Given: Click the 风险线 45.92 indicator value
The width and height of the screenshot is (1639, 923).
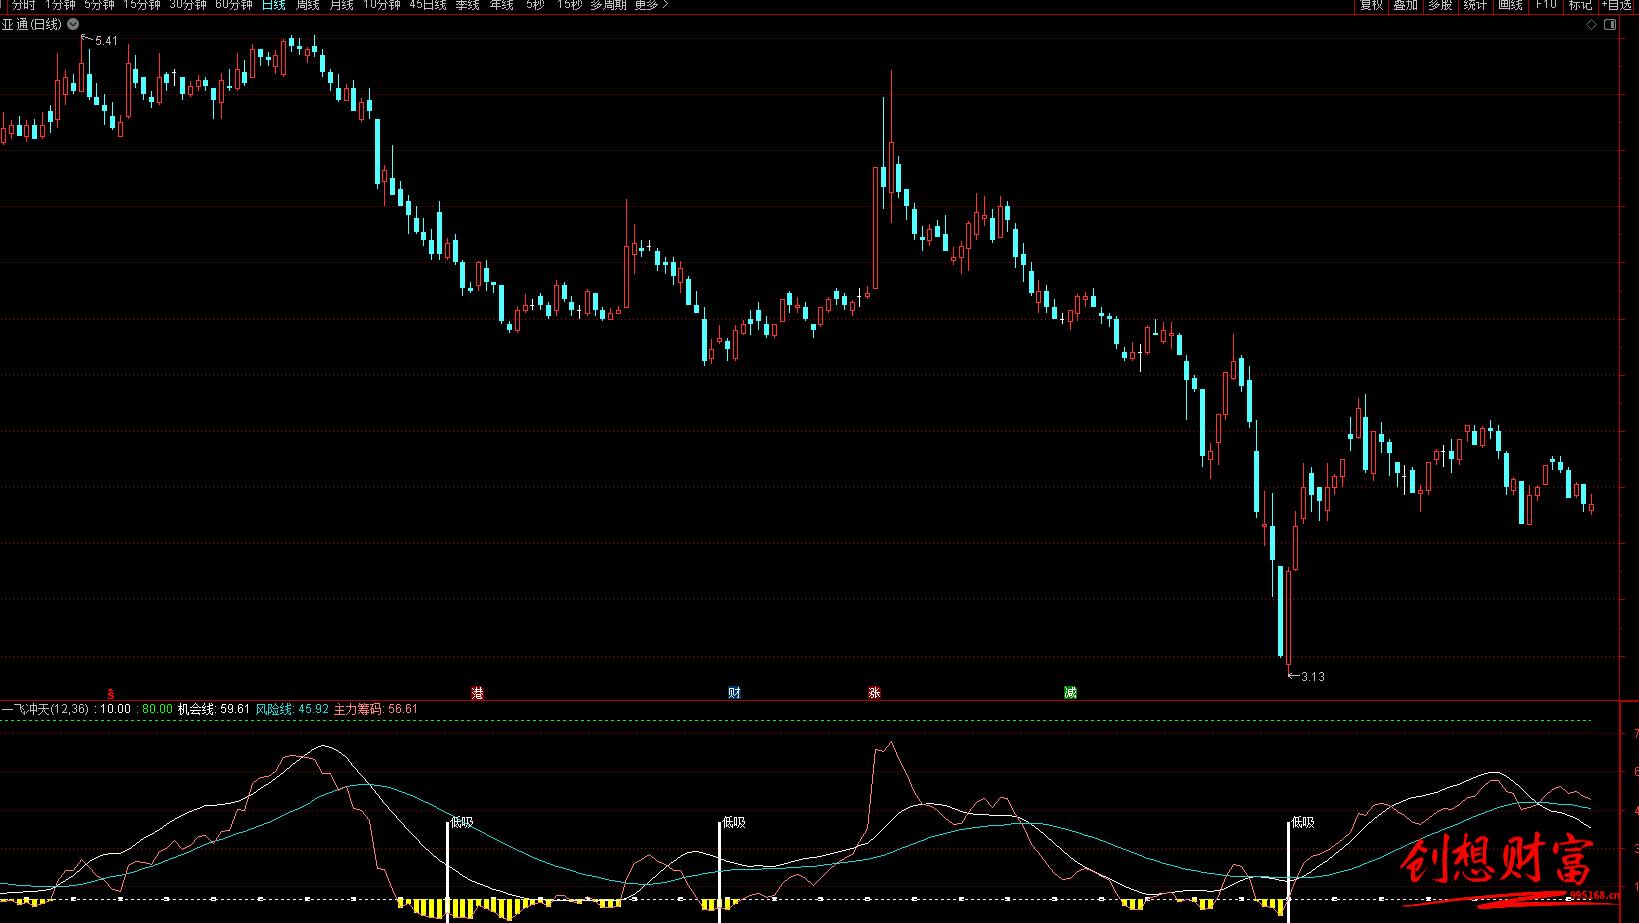Looking at the screenshot, I should [x=292, y=709].
